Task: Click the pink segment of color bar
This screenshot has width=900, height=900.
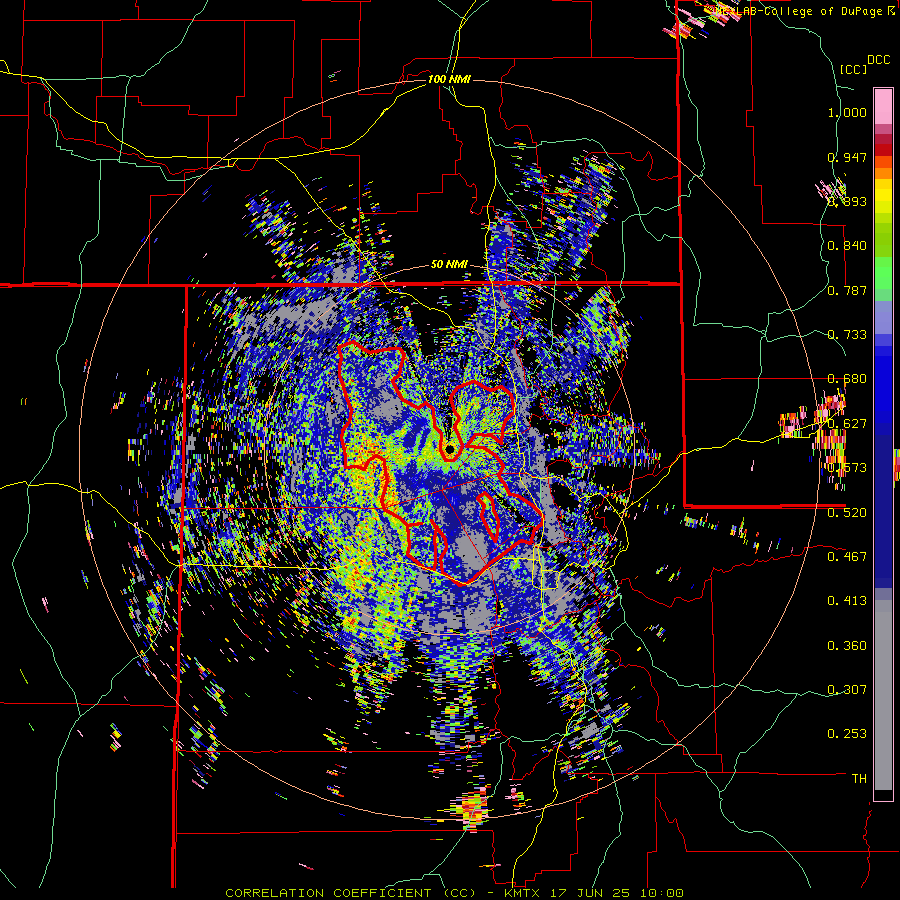Action: [x=883, y=106]
